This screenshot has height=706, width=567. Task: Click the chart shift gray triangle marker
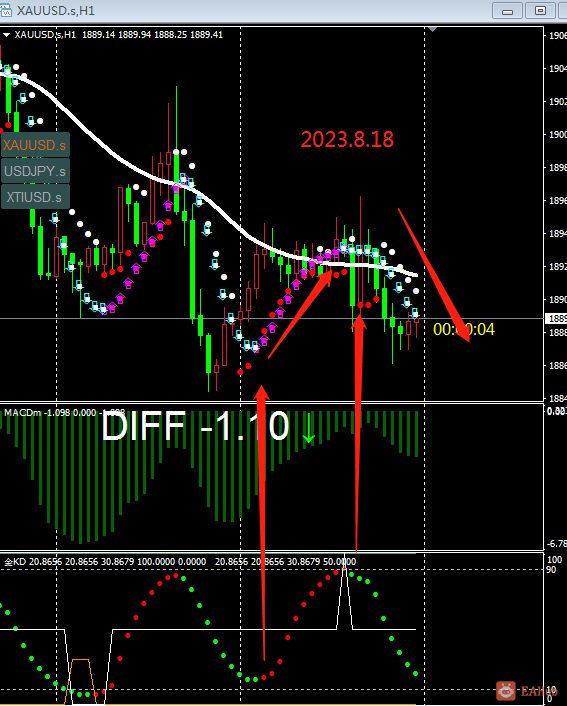pyautogui.click(x=432, y=30)
